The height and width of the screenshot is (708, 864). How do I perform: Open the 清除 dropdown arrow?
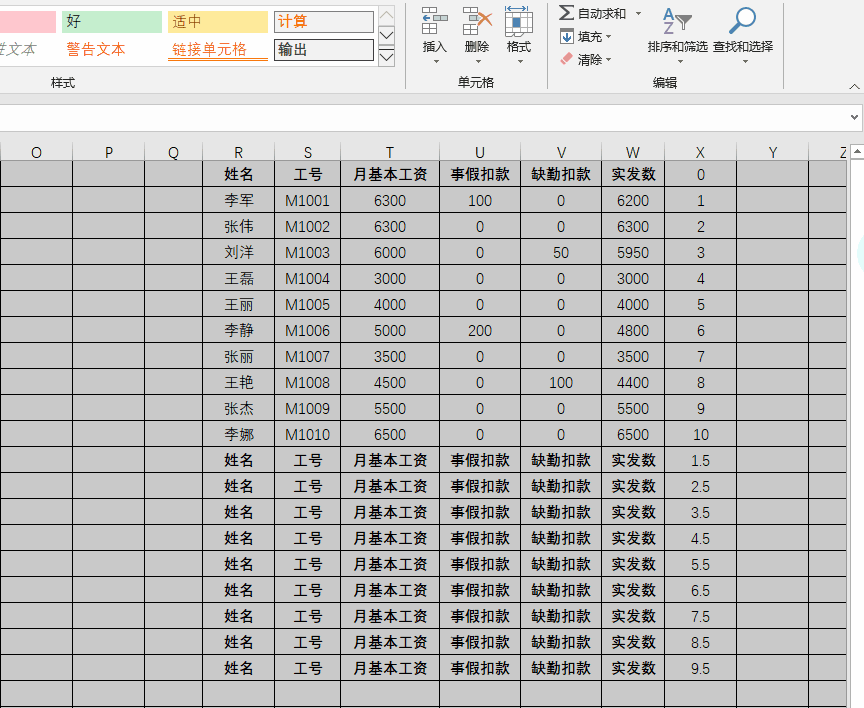(609, 60)
